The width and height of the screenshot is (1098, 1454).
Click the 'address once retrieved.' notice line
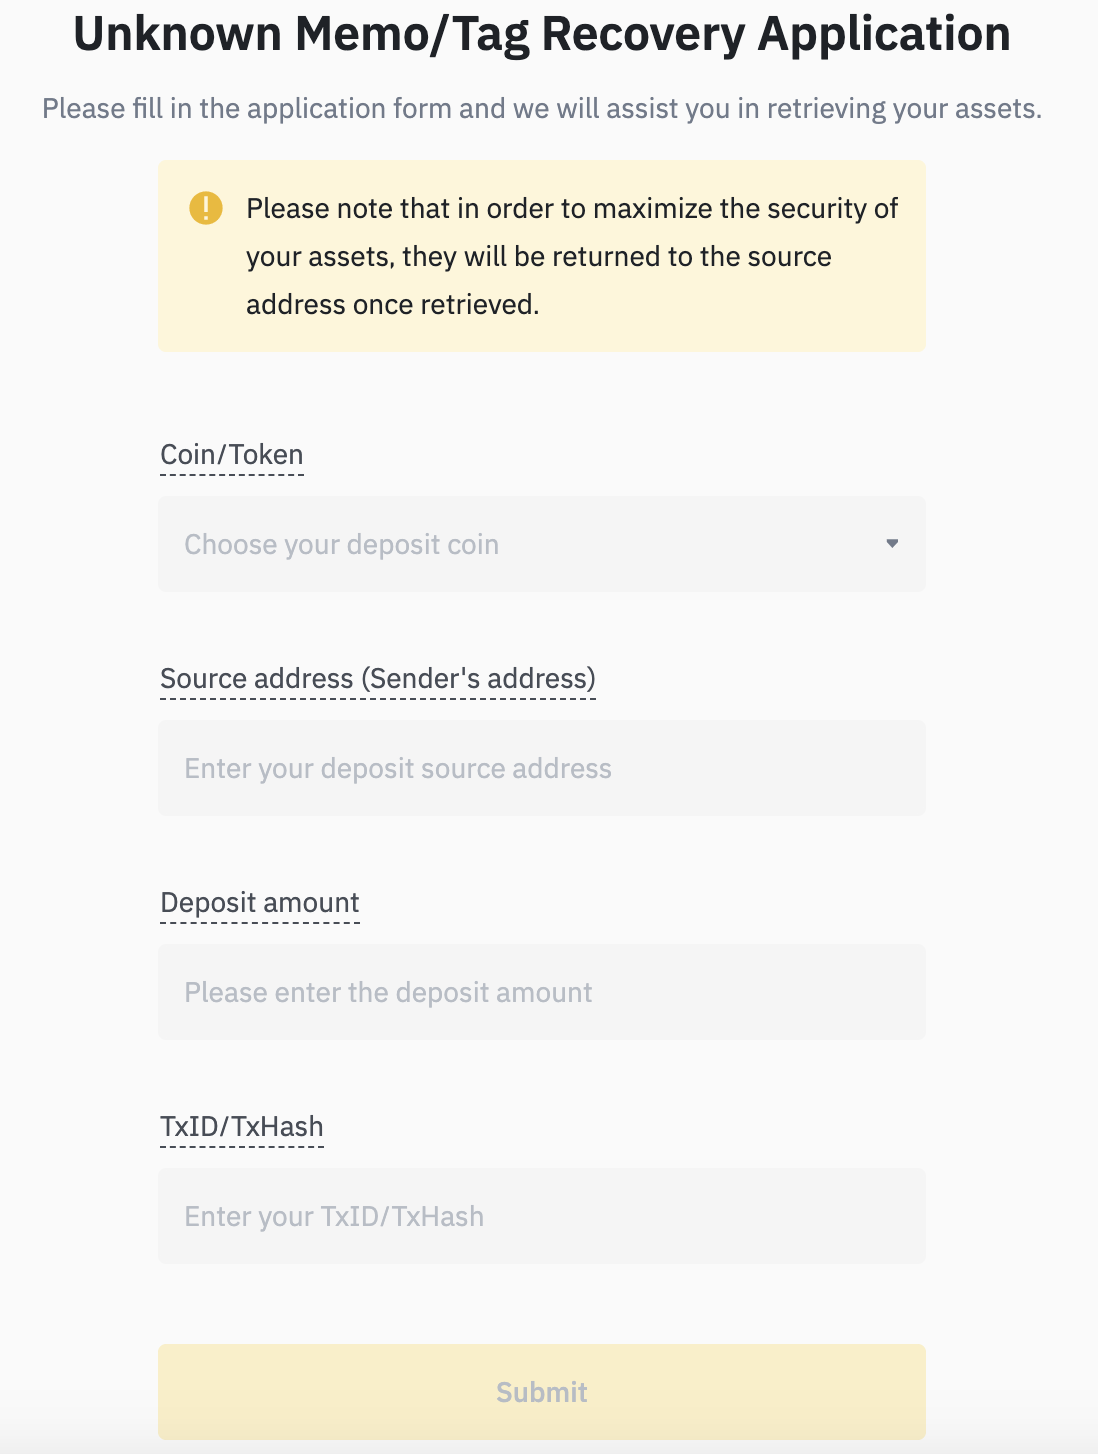(392, 304)
